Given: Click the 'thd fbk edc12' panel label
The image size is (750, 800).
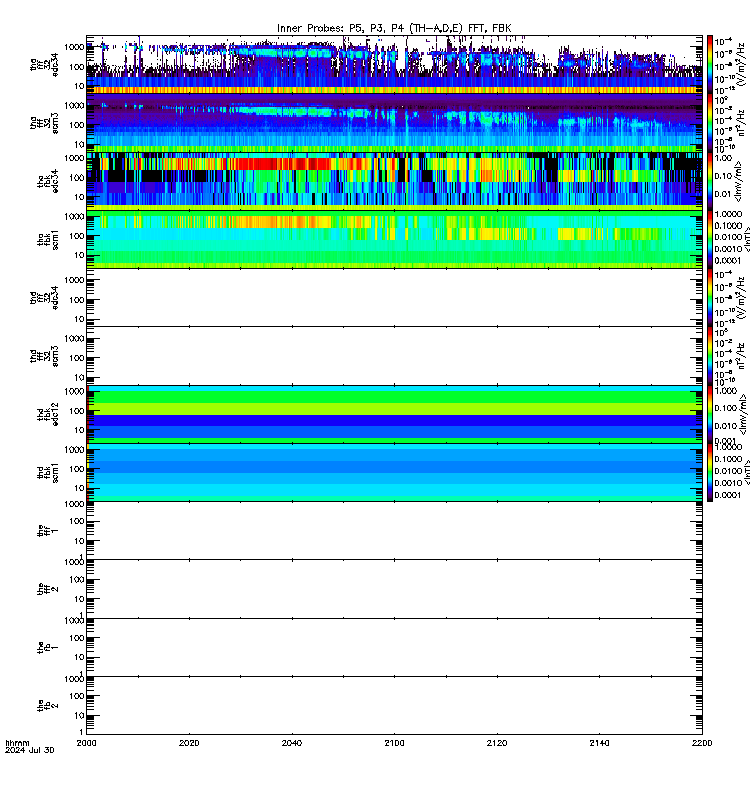Looking at the screenshot, I should (48, 414).
